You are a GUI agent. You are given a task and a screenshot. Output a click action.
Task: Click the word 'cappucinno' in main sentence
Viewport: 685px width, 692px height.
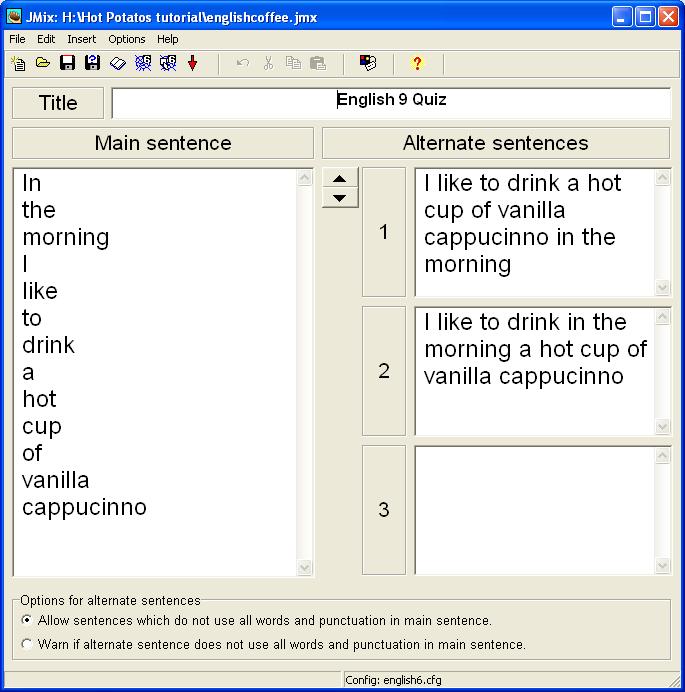(84, 508)
